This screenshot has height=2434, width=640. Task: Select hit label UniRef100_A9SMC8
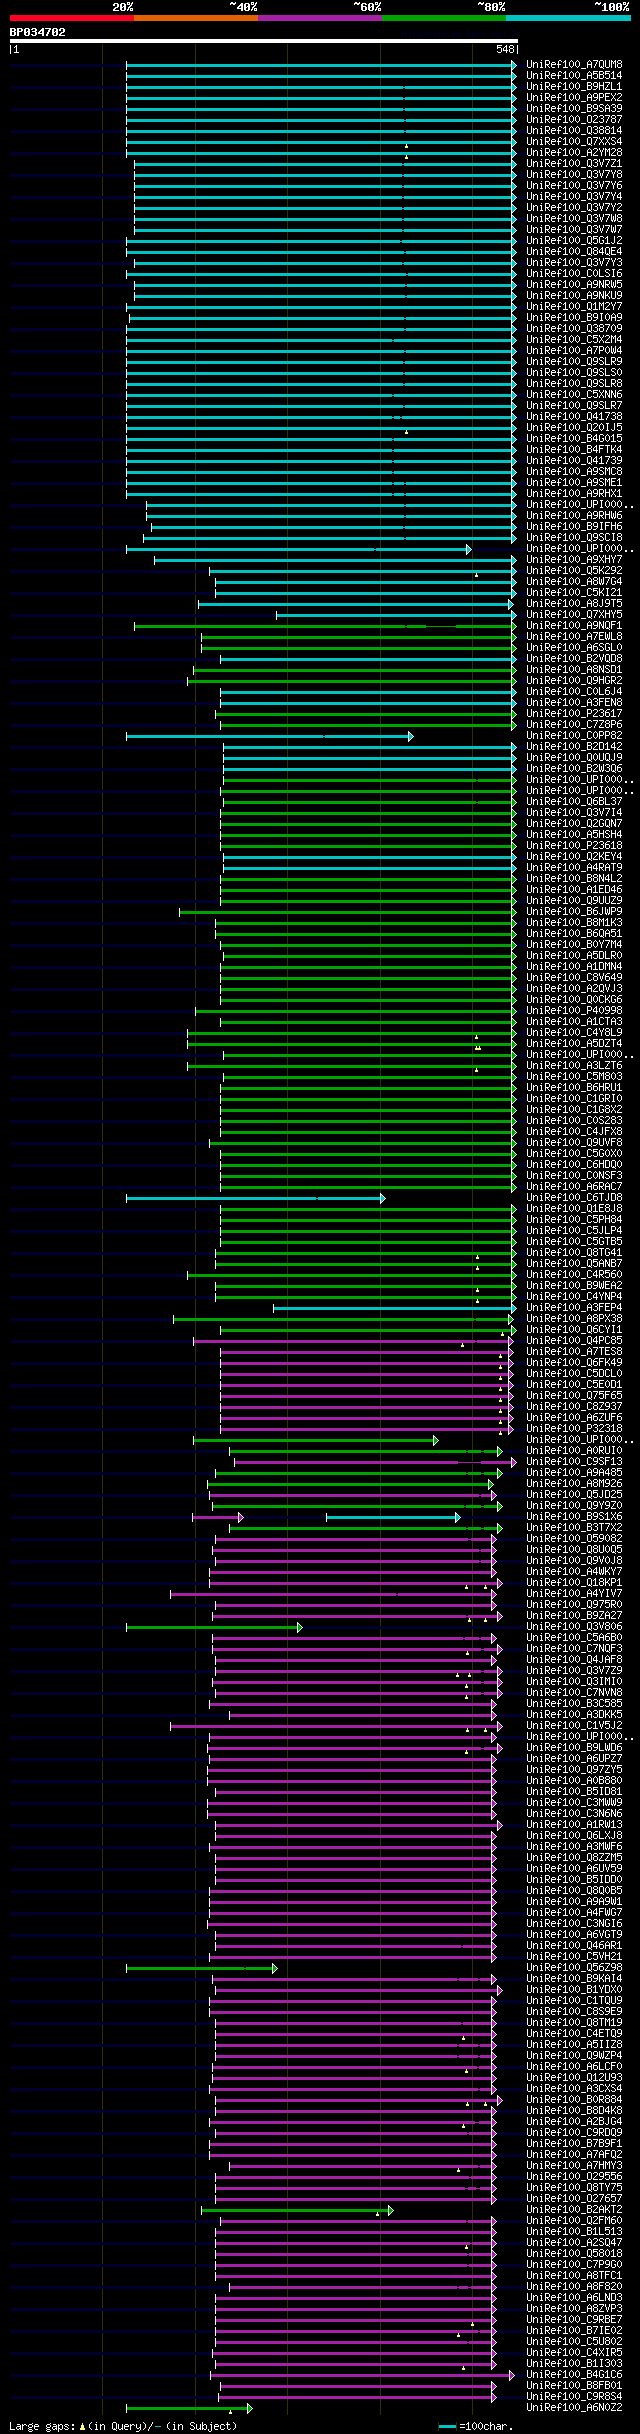pyautogui.click(x=574, y=472)
